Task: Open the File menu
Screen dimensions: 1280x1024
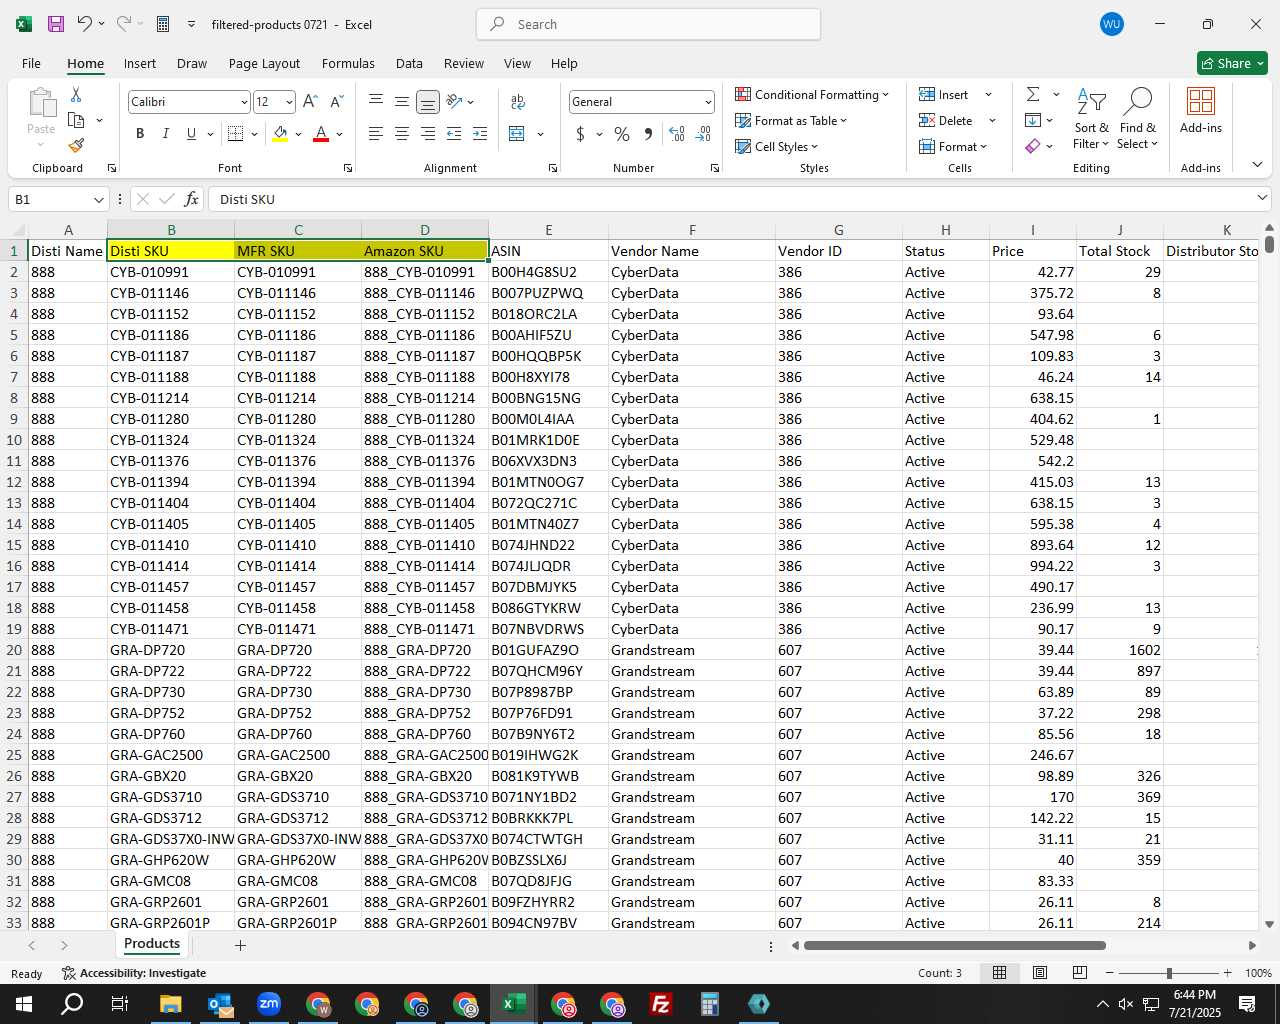Action: [x=31, y=63]
